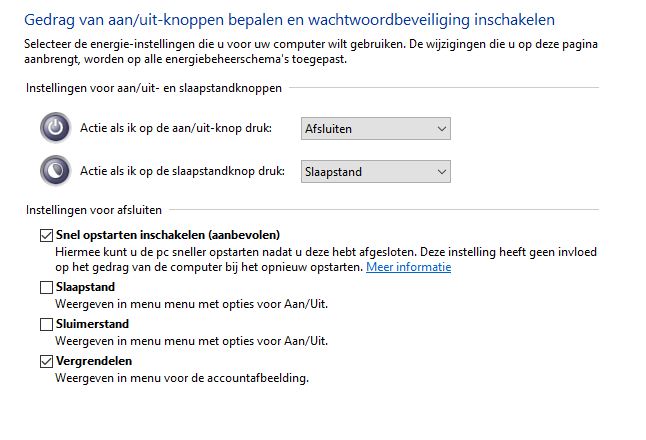
Task: Click the sleep button moon icon
Action: [x=56, y=170]
